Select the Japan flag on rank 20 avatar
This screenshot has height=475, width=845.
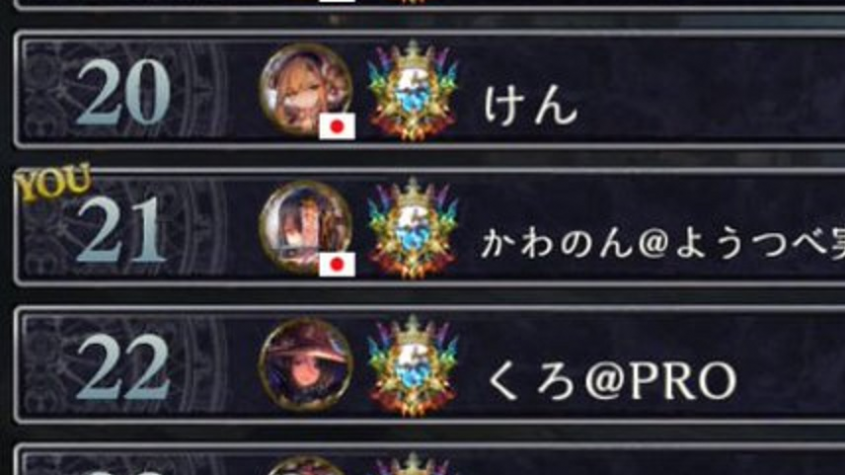pyautogui.click(x=337, y=126)
